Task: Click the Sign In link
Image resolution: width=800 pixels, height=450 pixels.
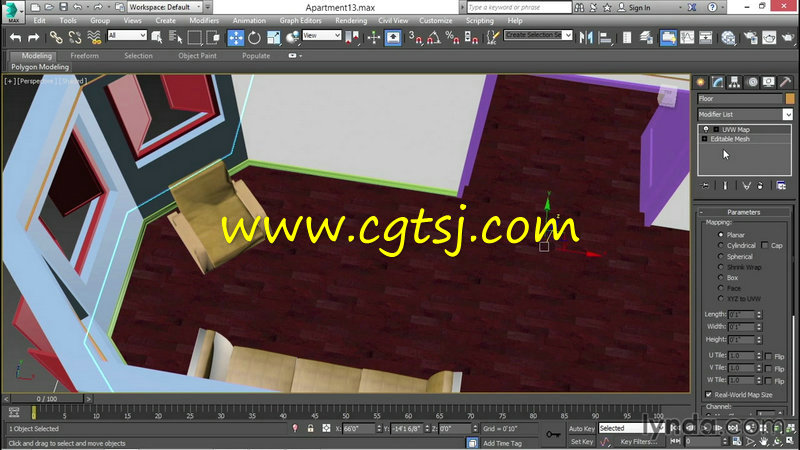Action: tap(639, 8)
